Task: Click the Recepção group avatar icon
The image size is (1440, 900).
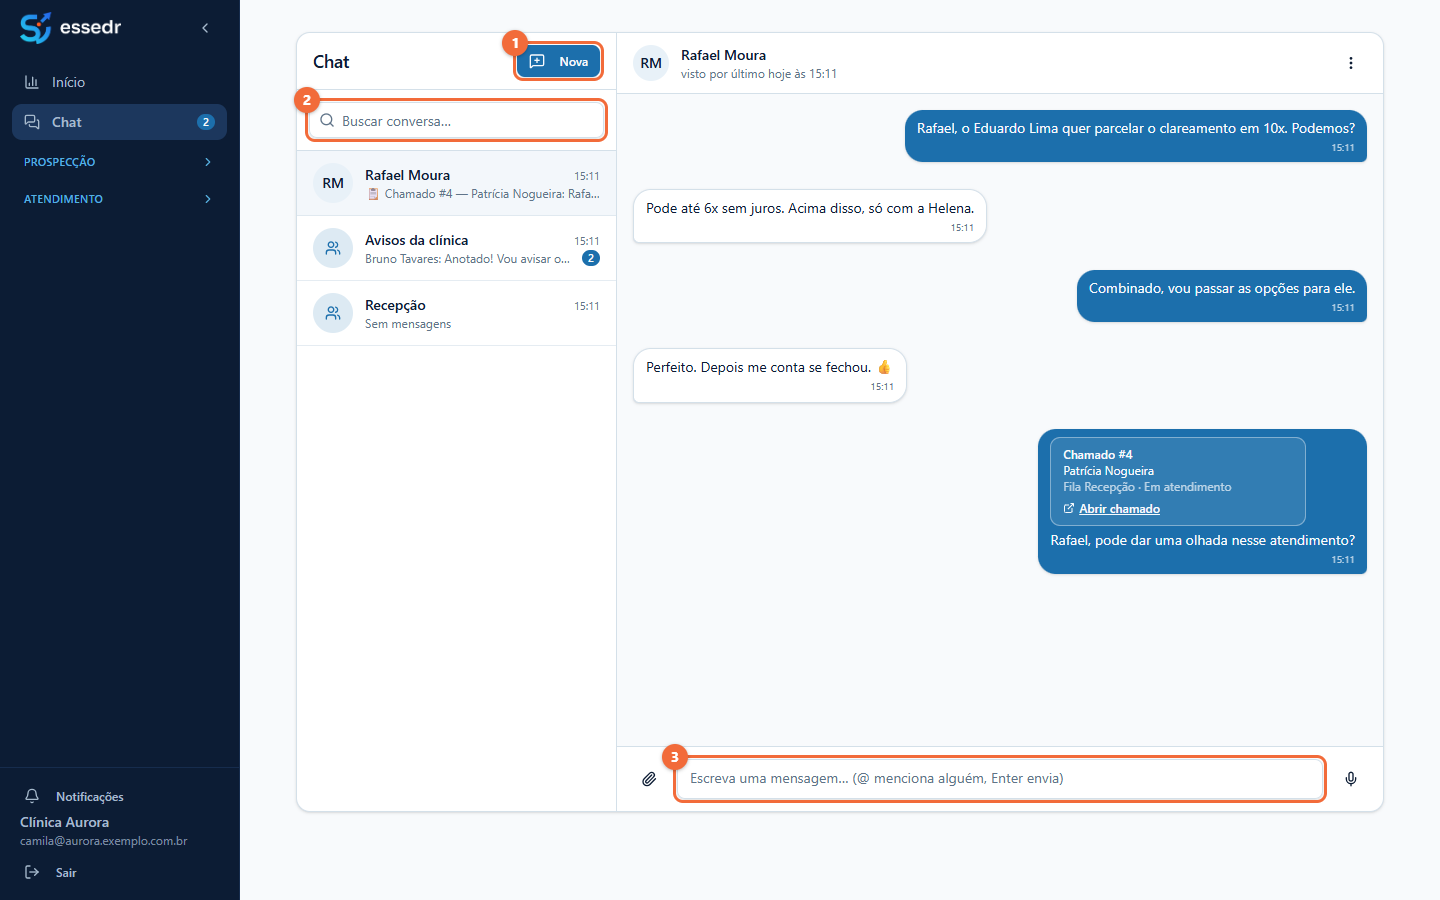Action: tap(333, 313)
